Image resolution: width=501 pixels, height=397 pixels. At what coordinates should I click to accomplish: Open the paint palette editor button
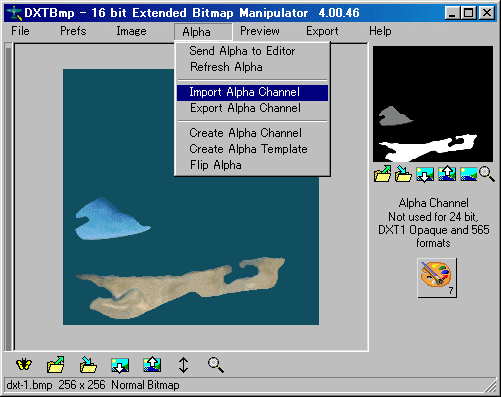coord(437,277)
